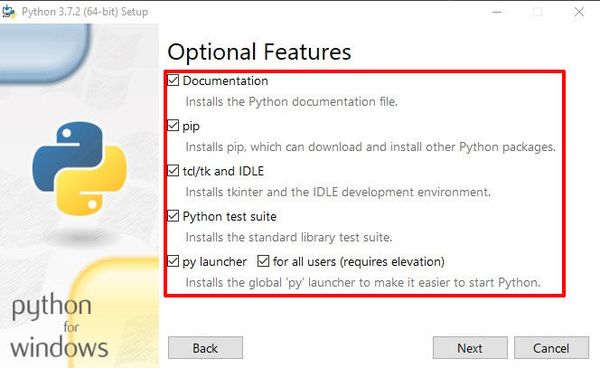This screenshot has height=368, width=600.
Task: Uncheck the Documentation checkbox
Action: 173,80
